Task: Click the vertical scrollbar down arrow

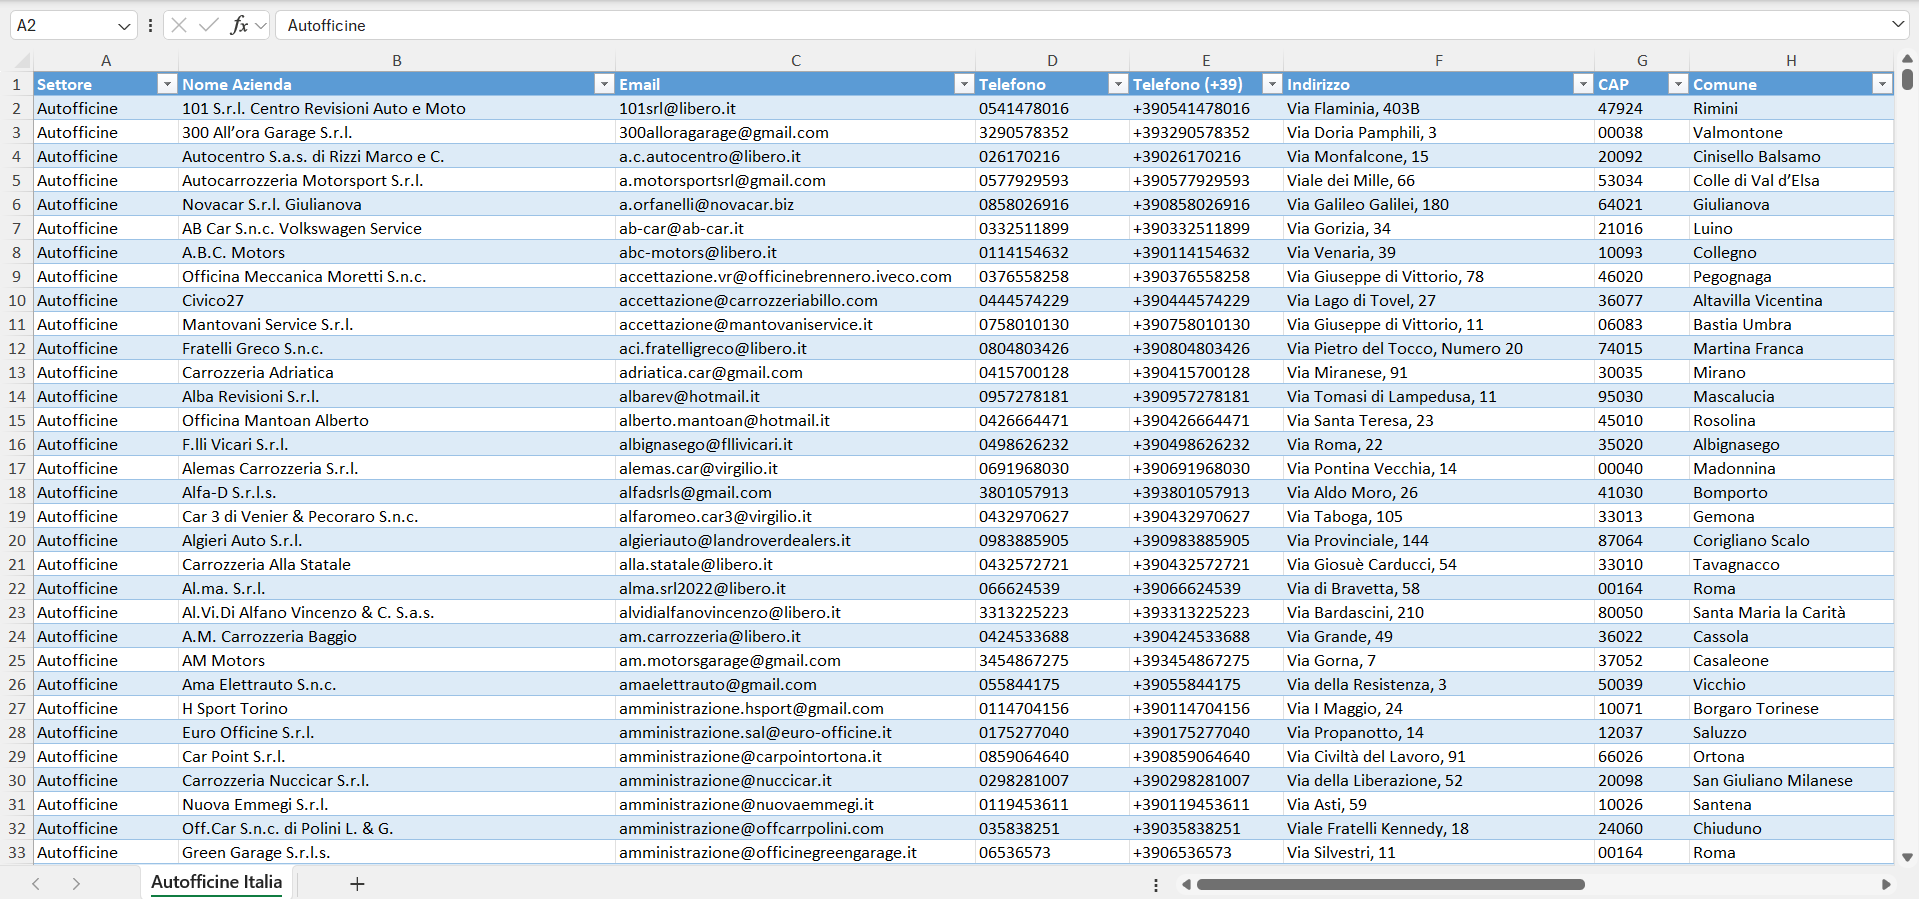Action: pos(1907,857)
